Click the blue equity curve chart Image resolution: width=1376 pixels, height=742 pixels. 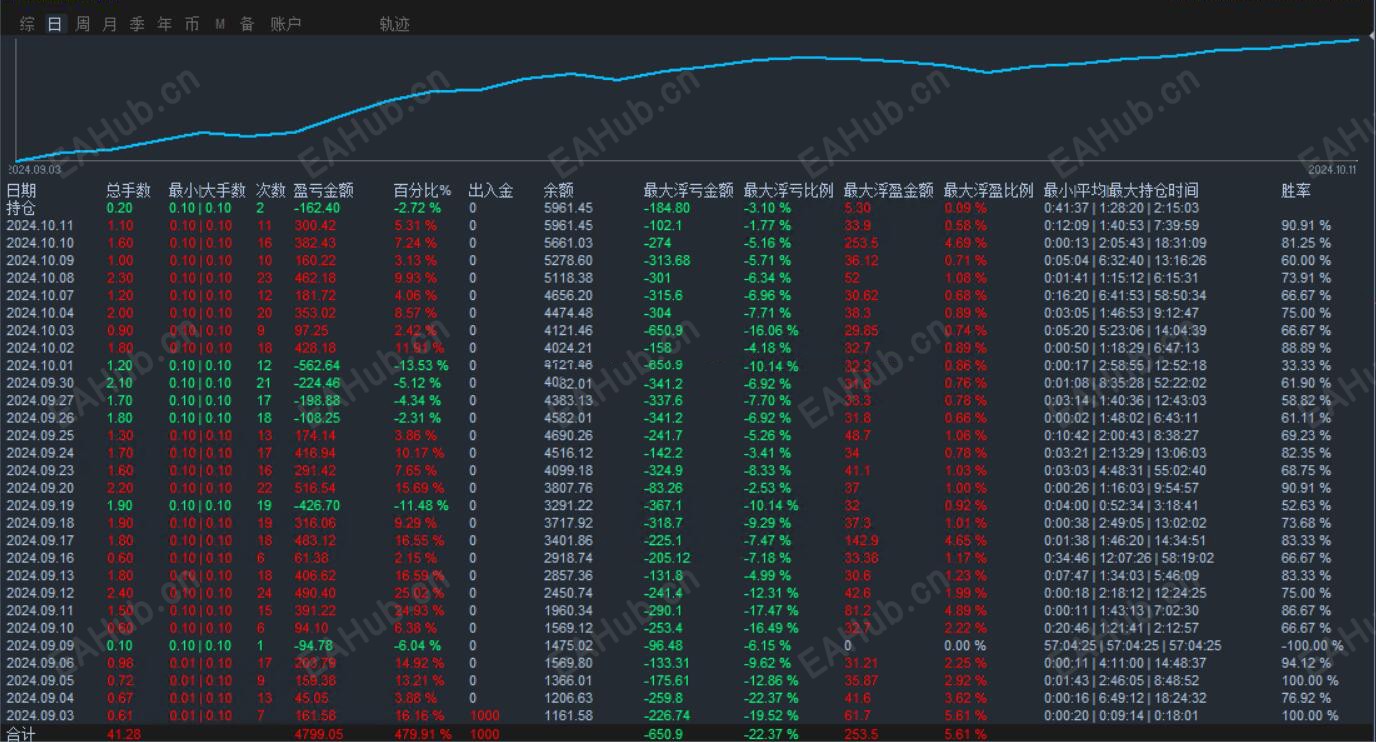tap(688, 98)
